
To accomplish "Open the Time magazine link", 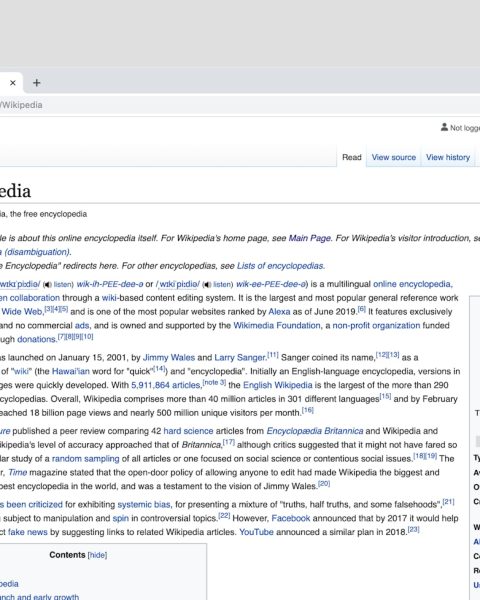I will click(x=18, y=472).
